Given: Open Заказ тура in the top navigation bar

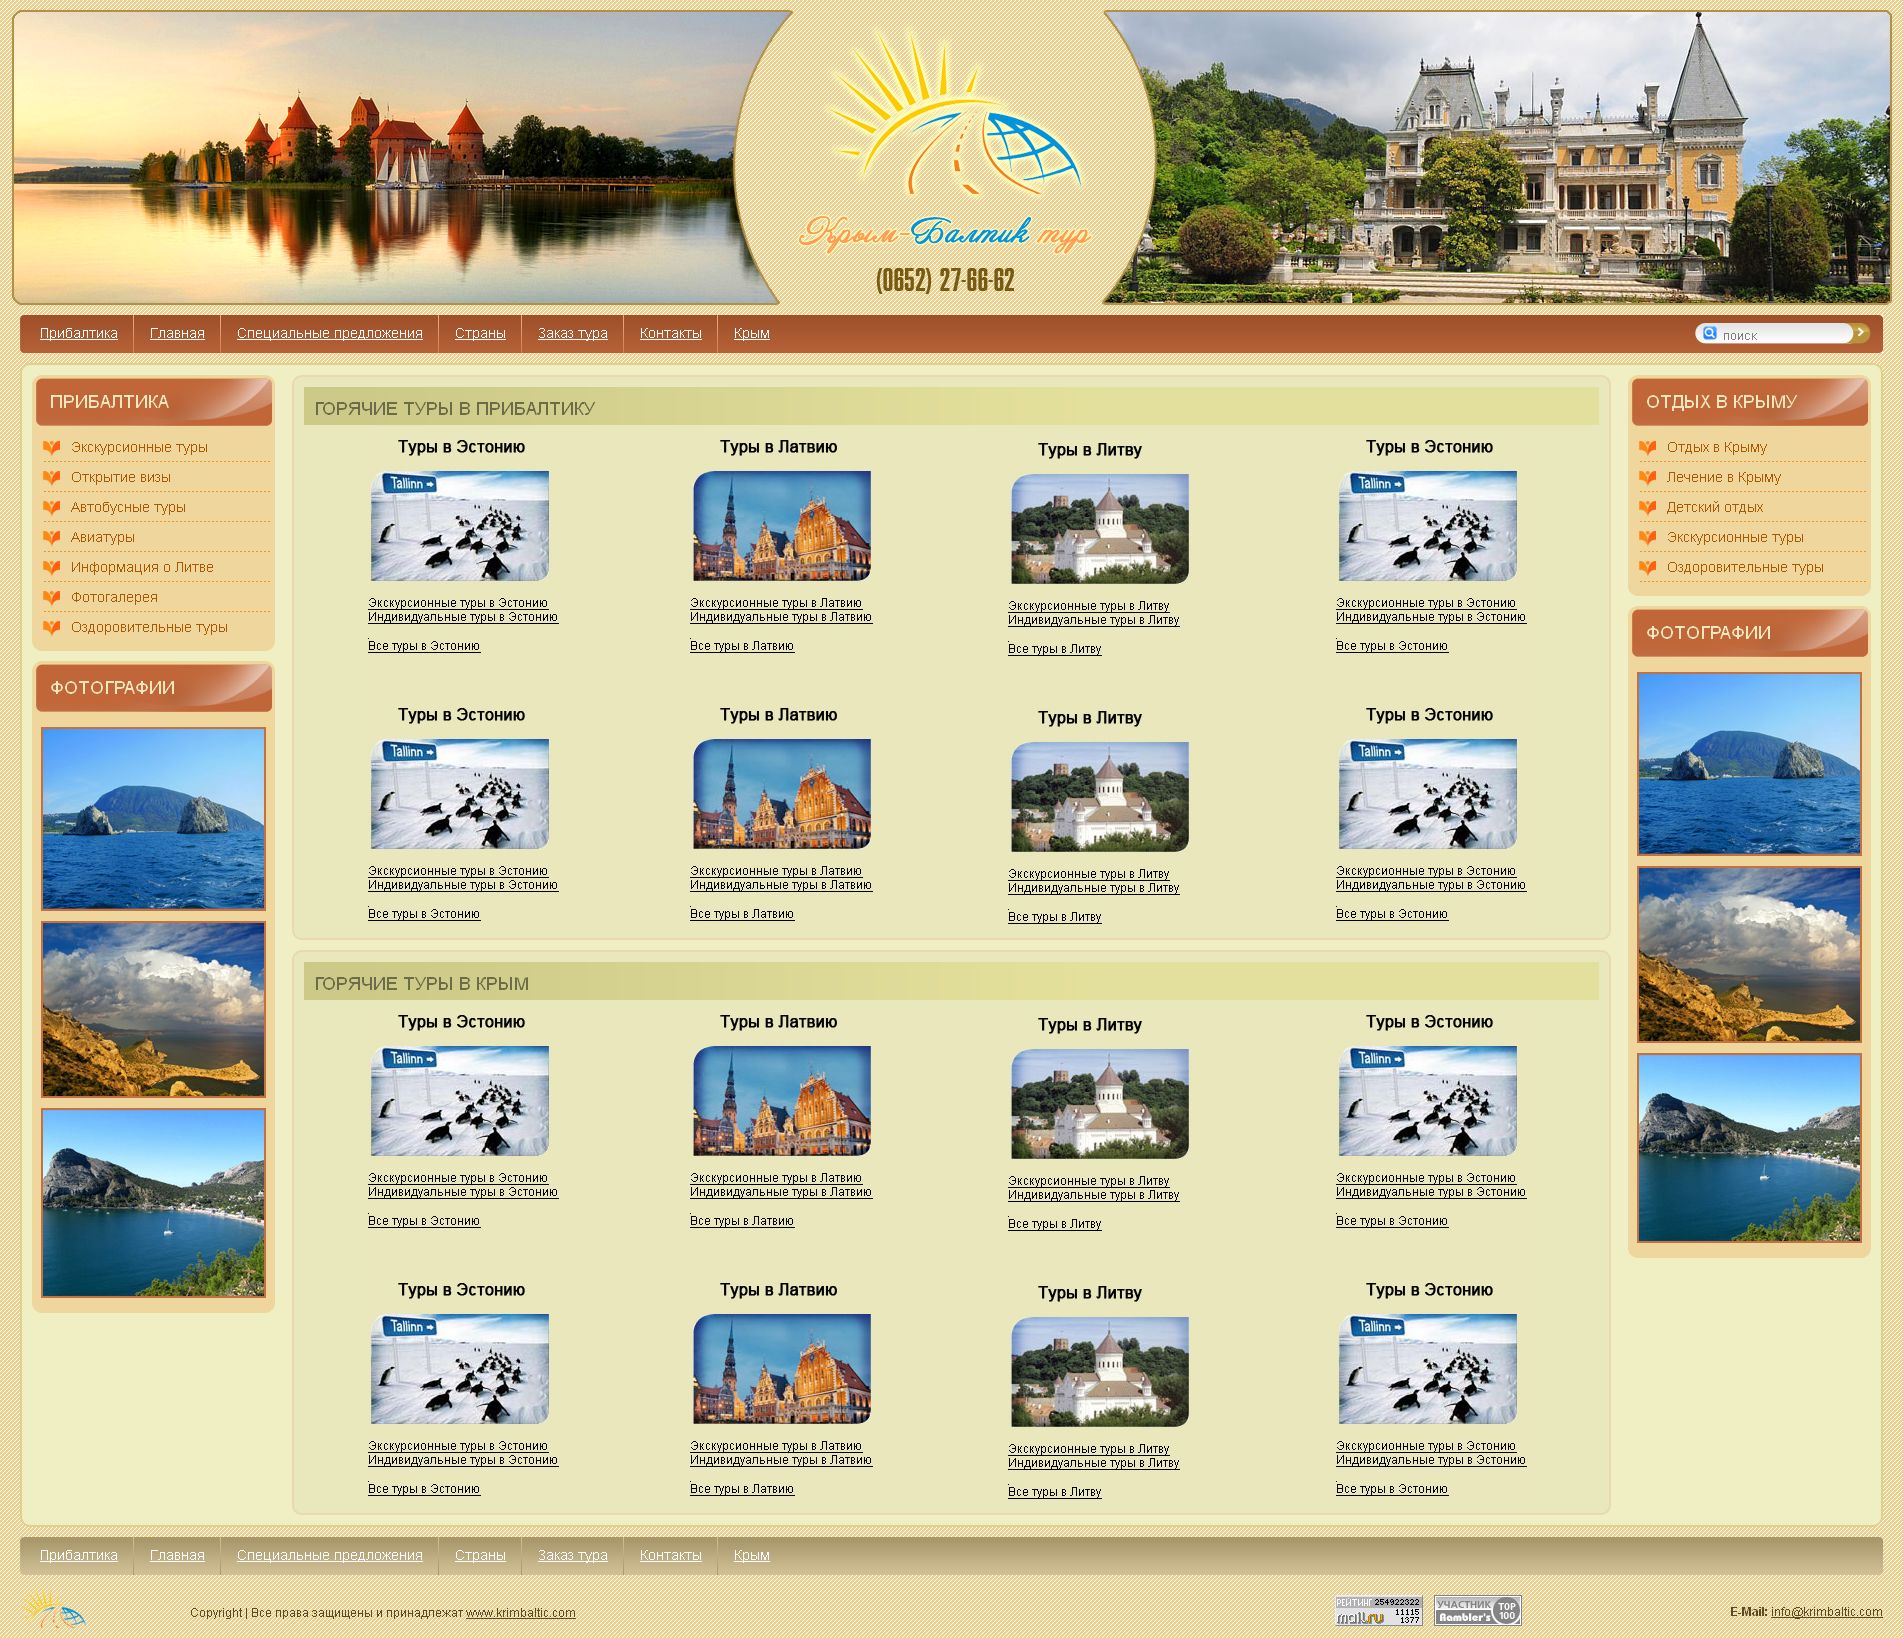Looking at the screenshot, I should 573,333.
